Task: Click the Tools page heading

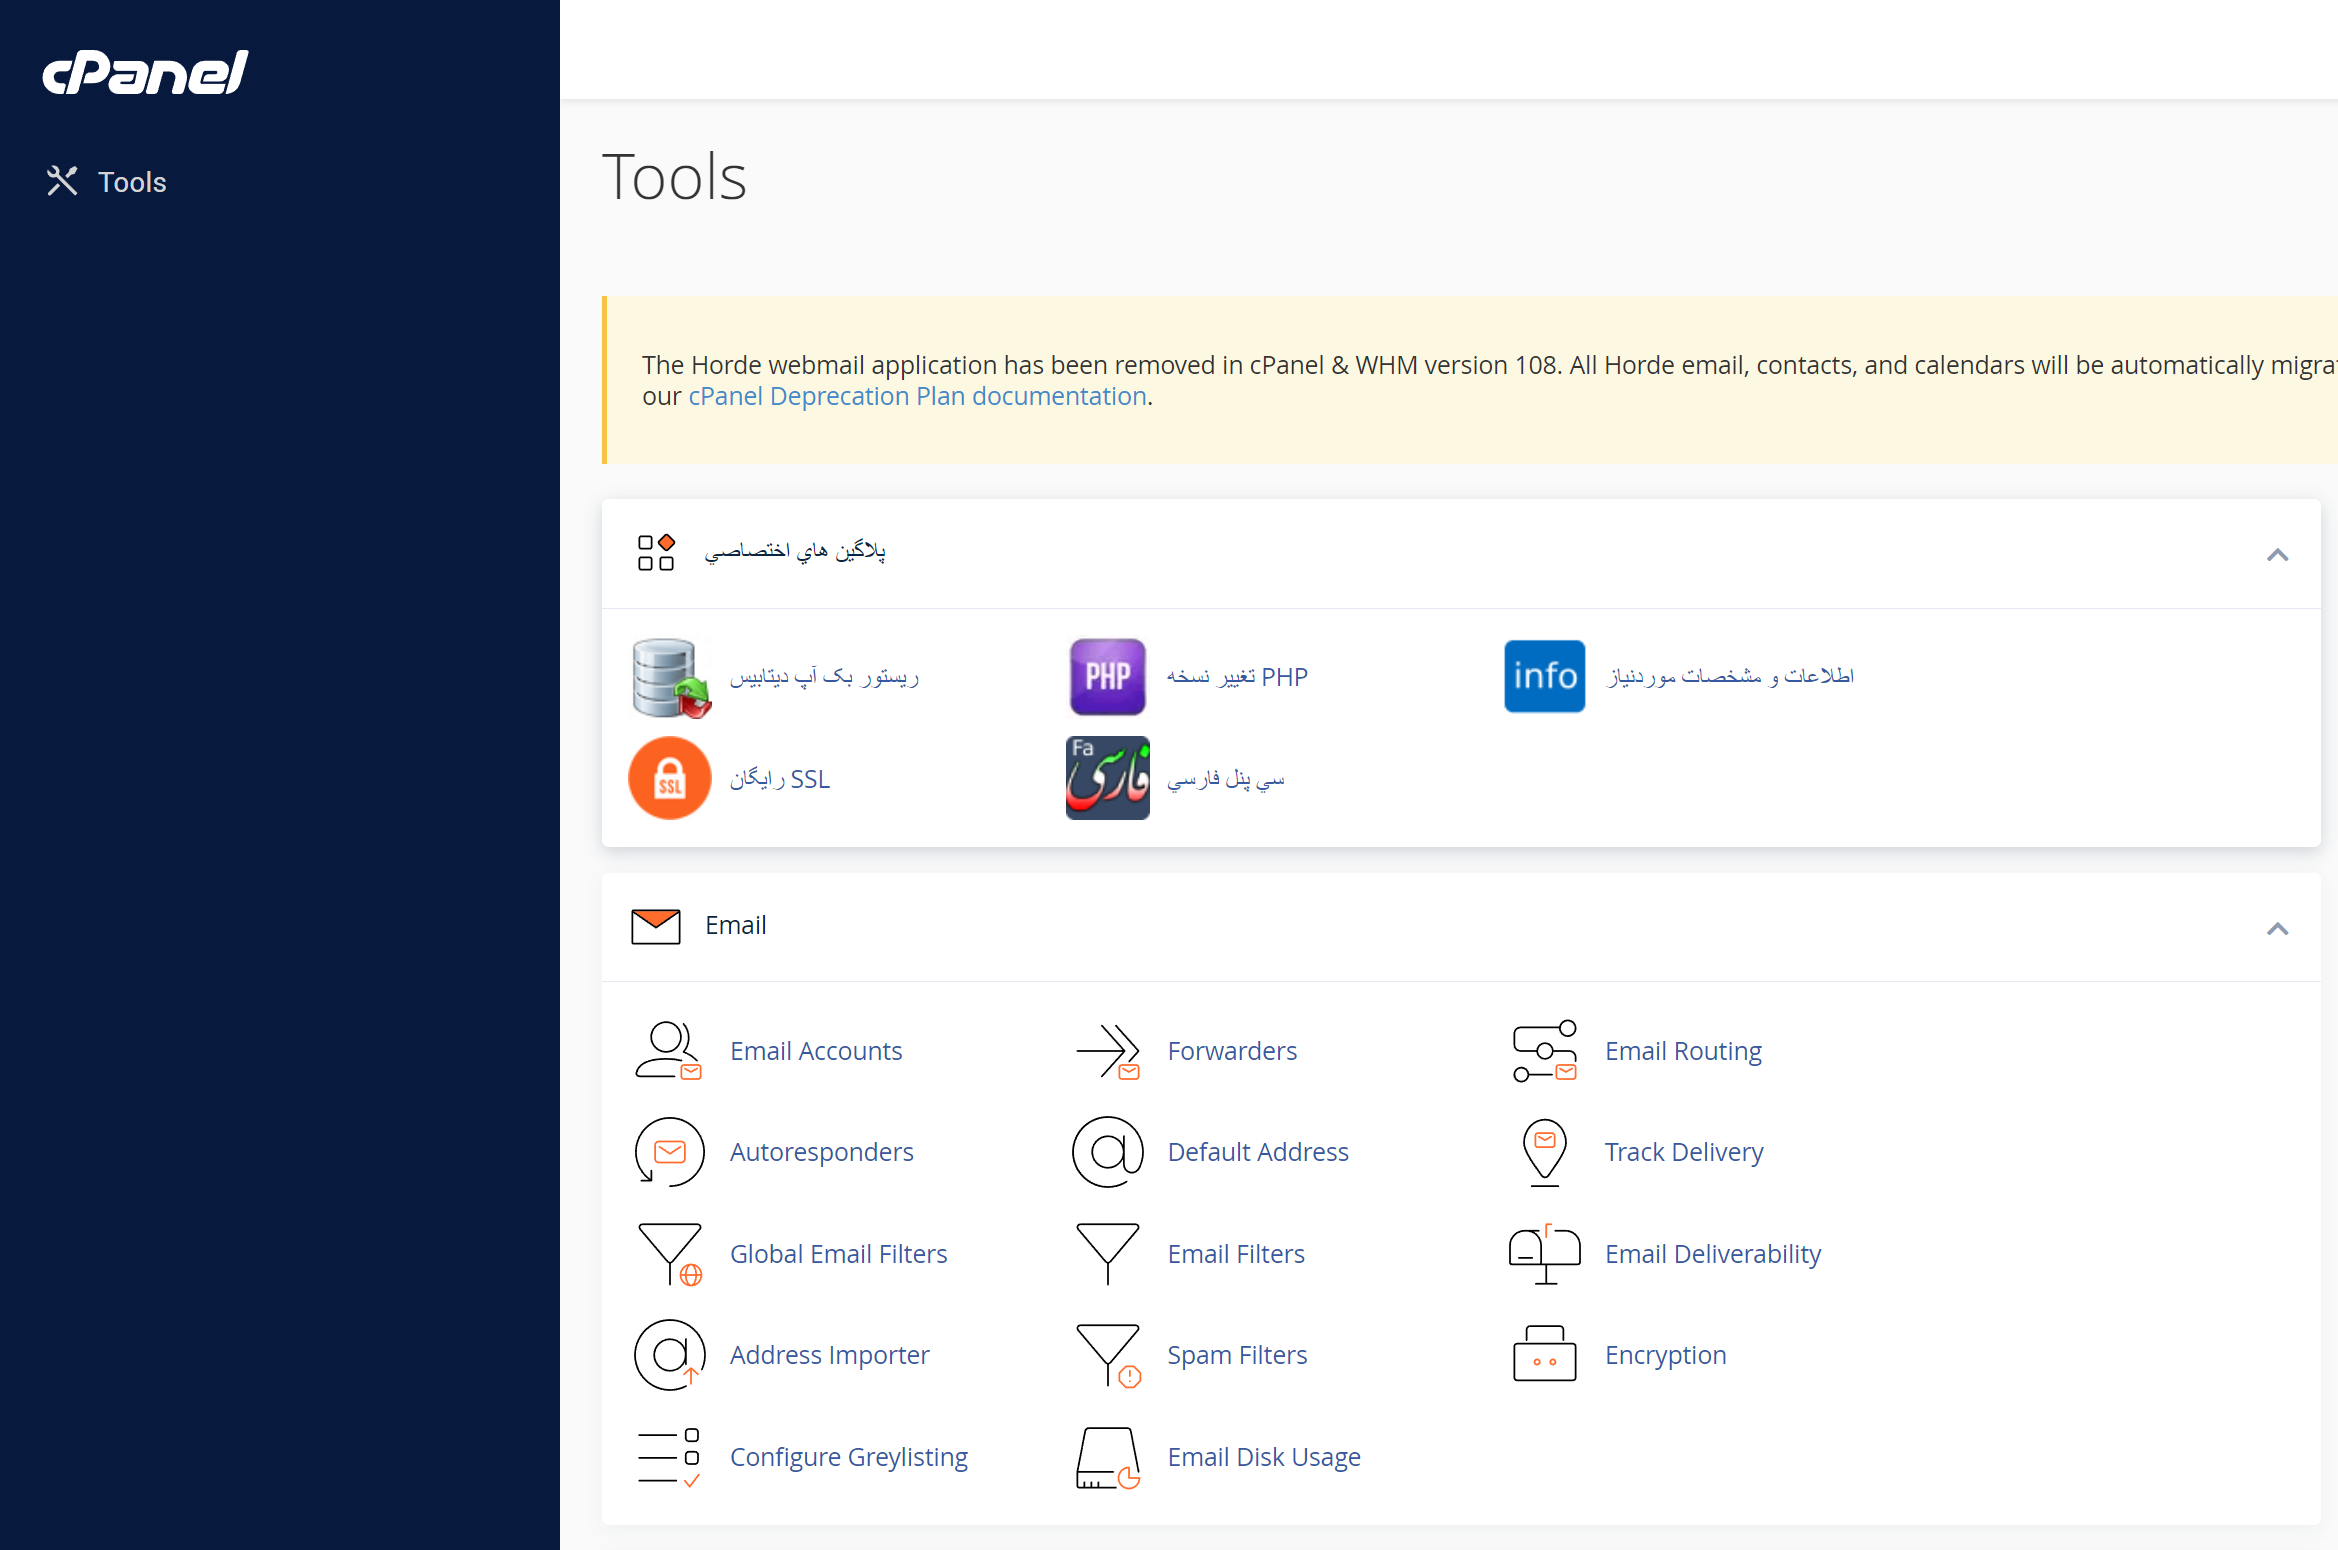Action: (x=674, y=177)
